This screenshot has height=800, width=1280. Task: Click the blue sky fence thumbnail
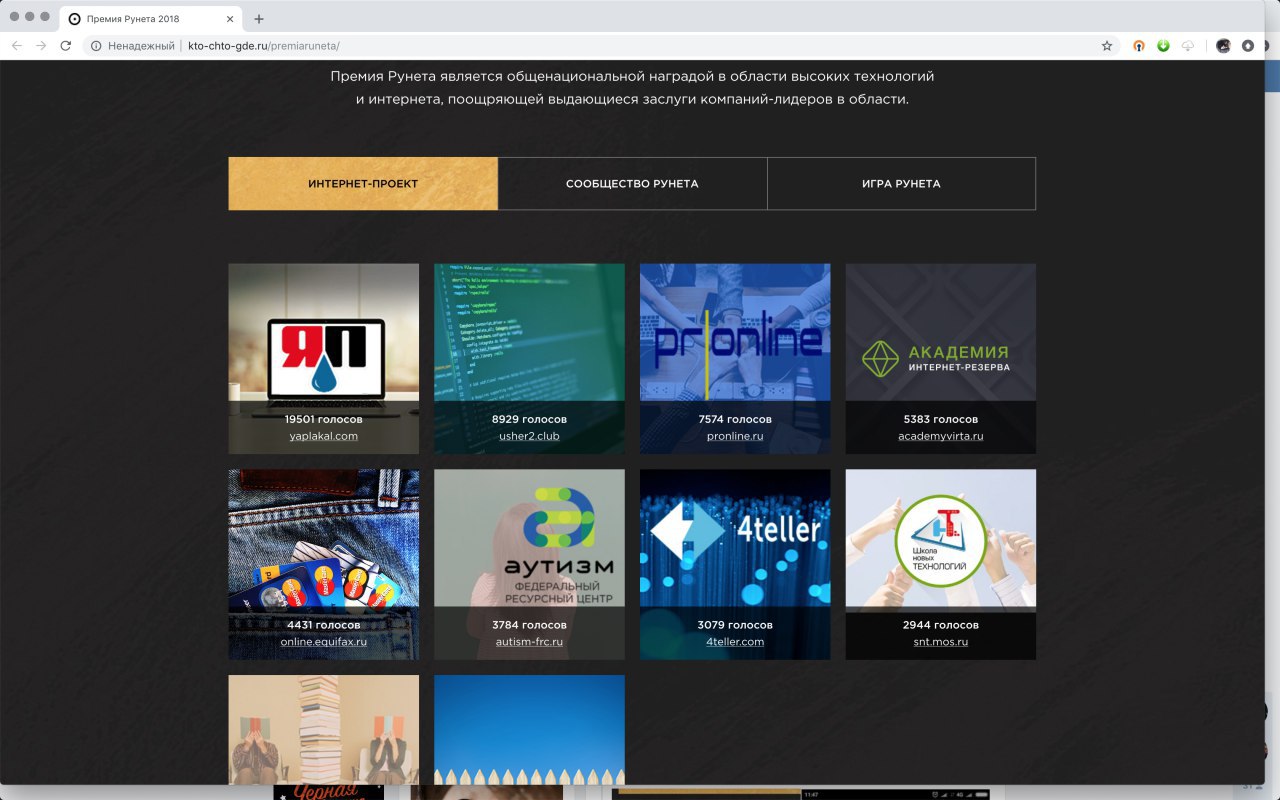pos(529,730)
